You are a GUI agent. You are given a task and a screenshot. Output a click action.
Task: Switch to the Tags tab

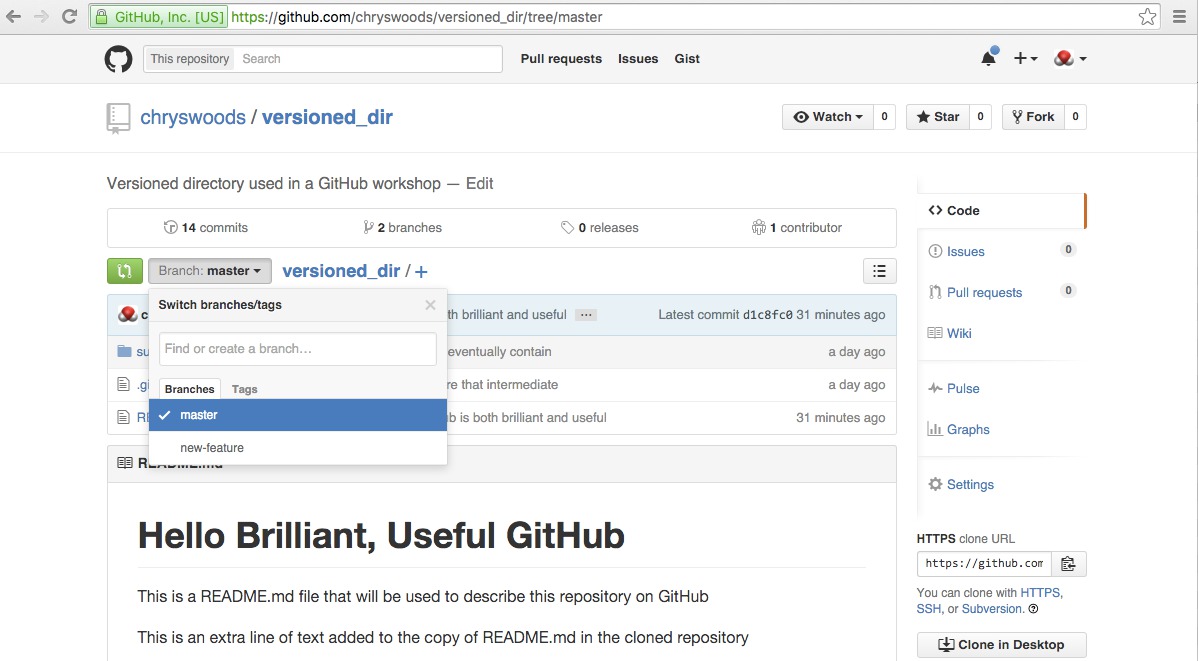(x=244, y=389)
